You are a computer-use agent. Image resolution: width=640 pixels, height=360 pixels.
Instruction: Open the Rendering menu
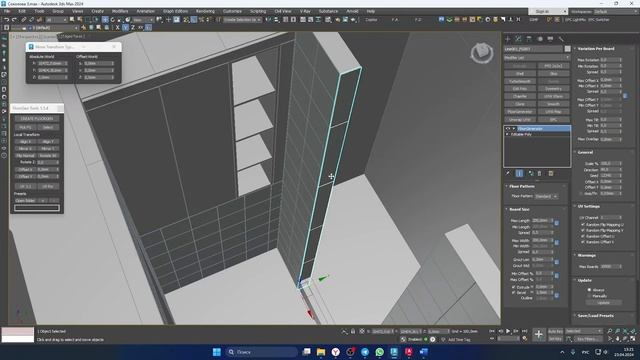pos(205,11)
